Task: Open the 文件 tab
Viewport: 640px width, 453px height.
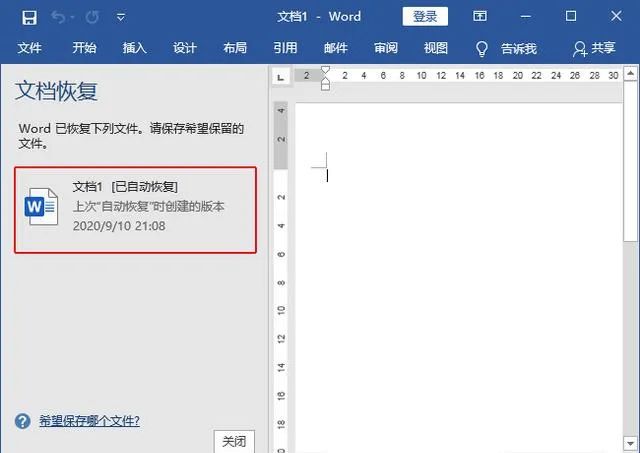Action: point(29,48)
